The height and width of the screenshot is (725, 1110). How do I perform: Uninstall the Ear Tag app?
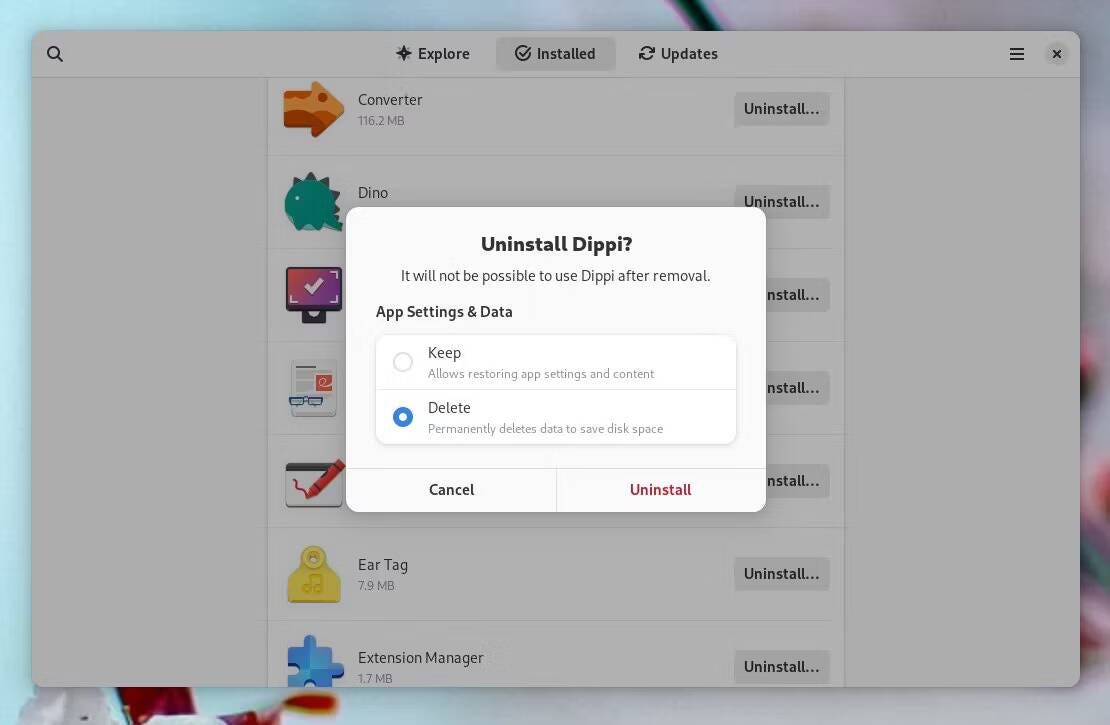(782, 574)
